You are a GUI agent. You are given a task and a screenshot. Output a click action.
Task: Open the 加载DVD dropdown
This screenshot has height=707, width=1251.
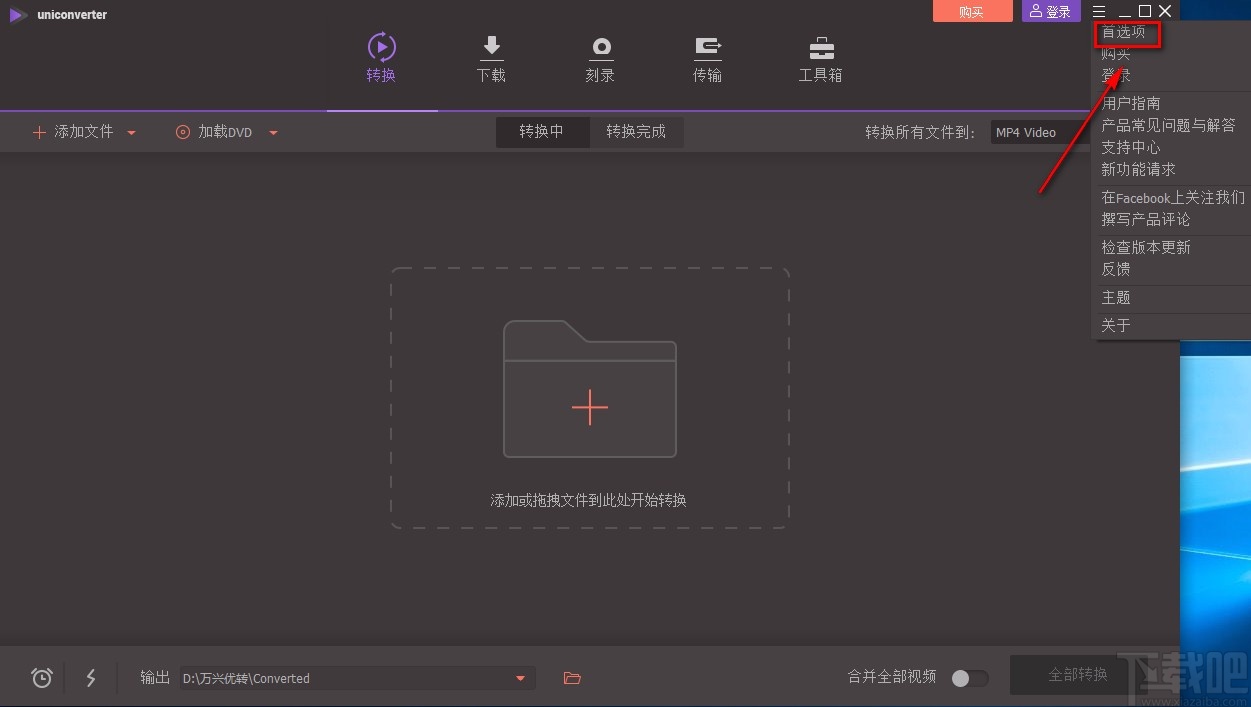(x=274, y=131)
